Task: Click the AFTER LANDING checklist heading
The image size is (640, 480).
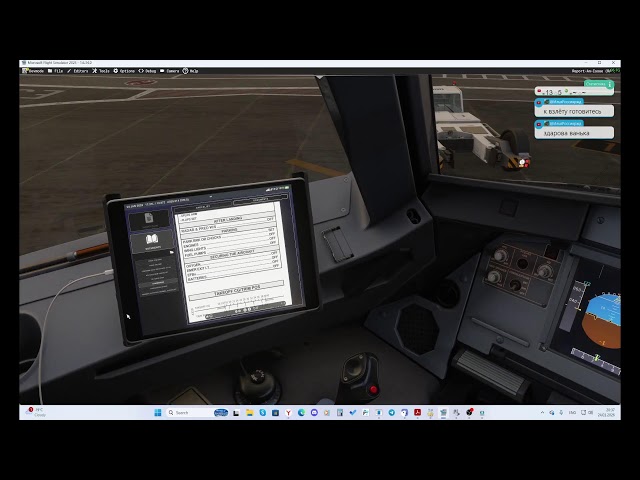Action: point(228,220)
